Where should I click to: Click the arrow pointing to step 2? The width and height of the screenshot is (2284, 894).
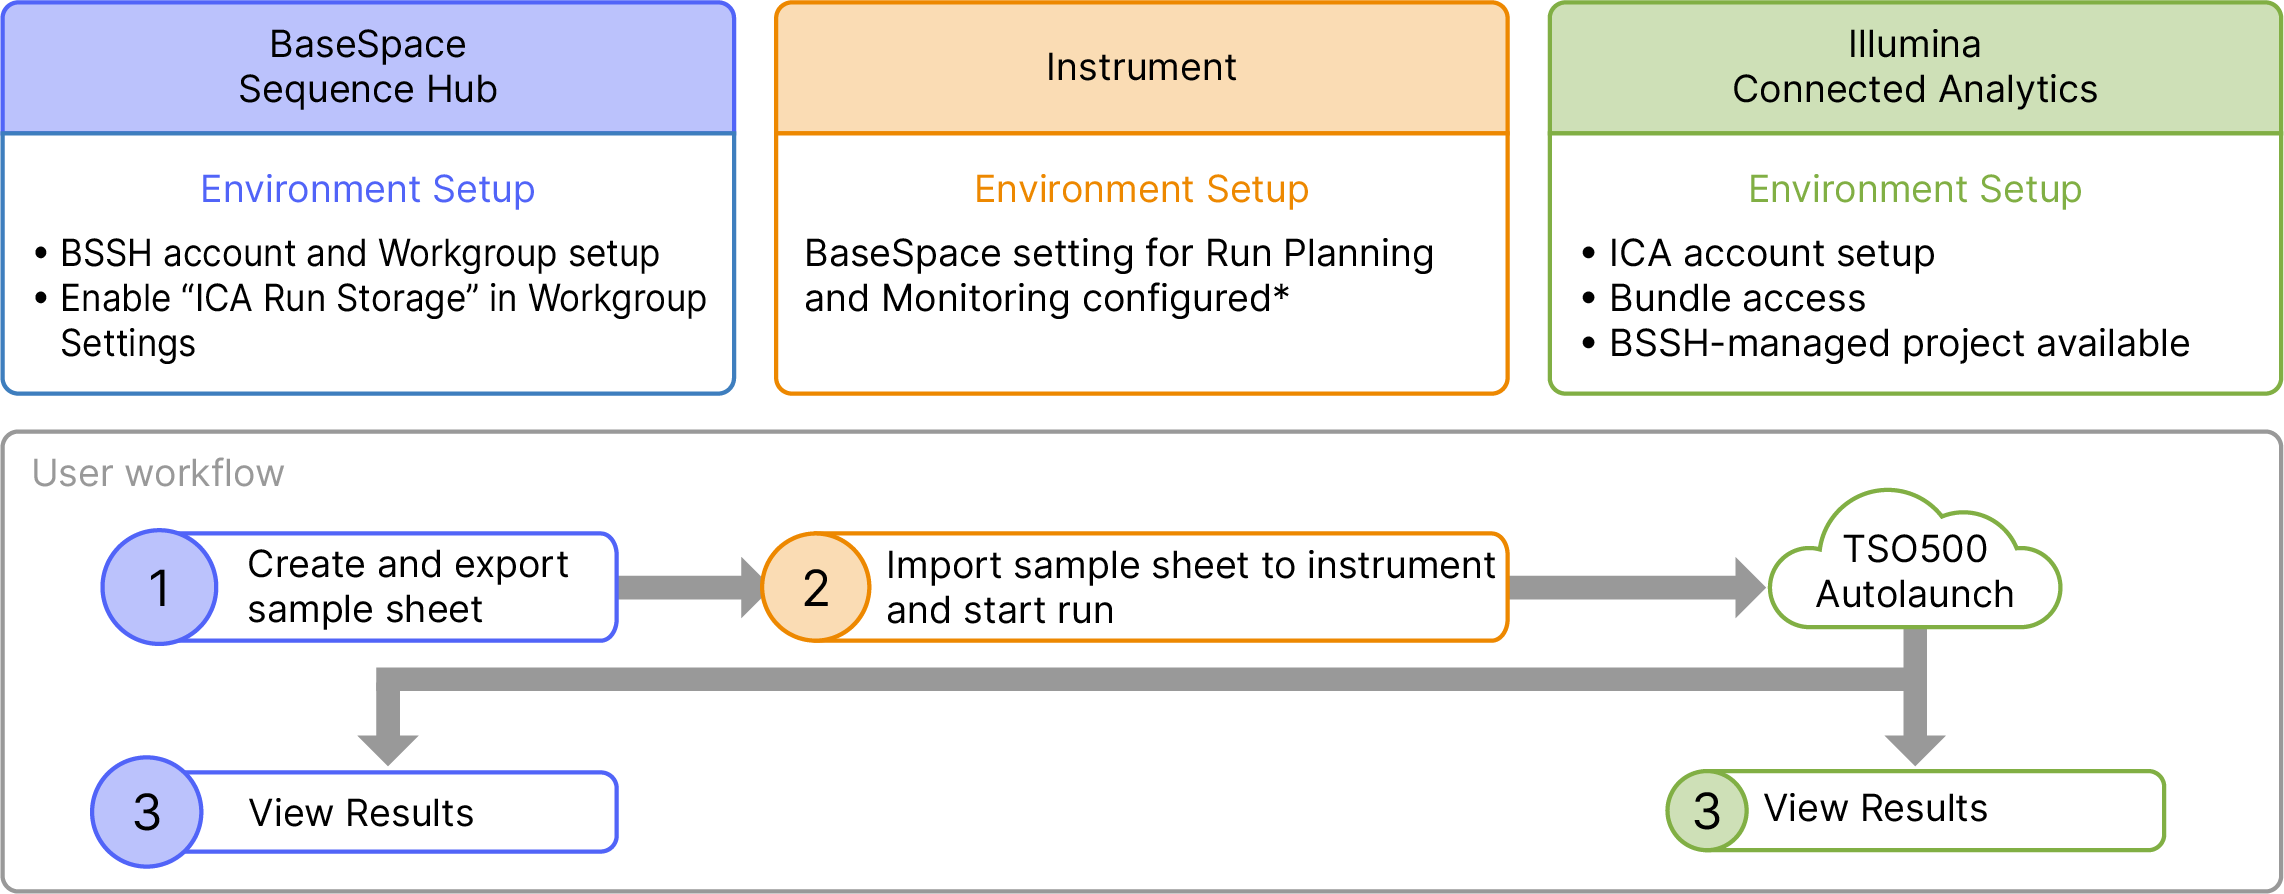690,587
